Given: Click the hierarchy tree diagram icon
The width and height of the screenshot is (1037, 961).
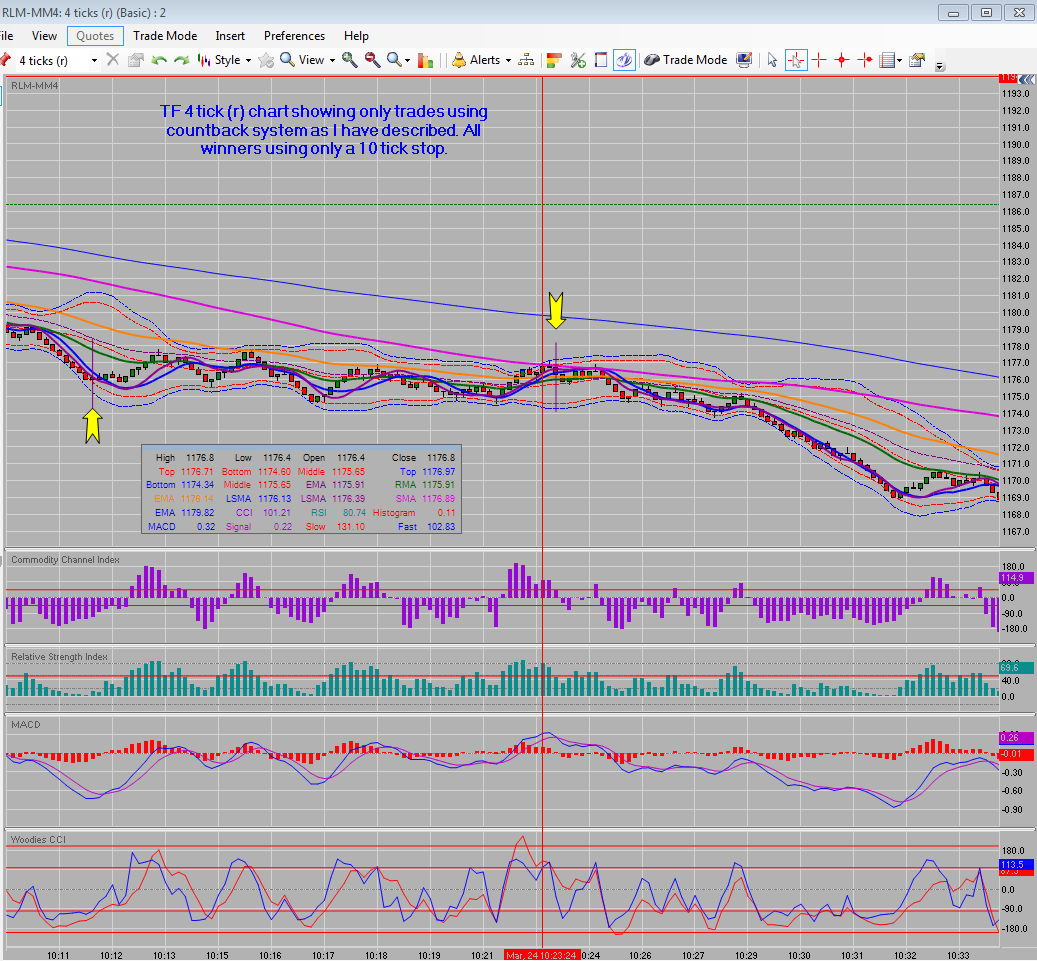Looking at the screenshot, I should (526, 60).
